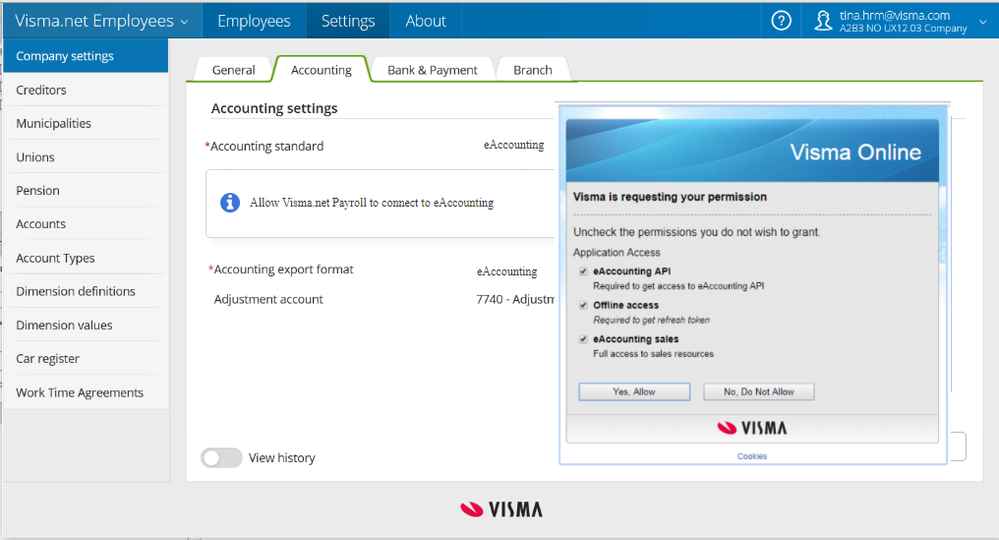
Task: Click the user profile avatar icon
Action: click(823, 21)
